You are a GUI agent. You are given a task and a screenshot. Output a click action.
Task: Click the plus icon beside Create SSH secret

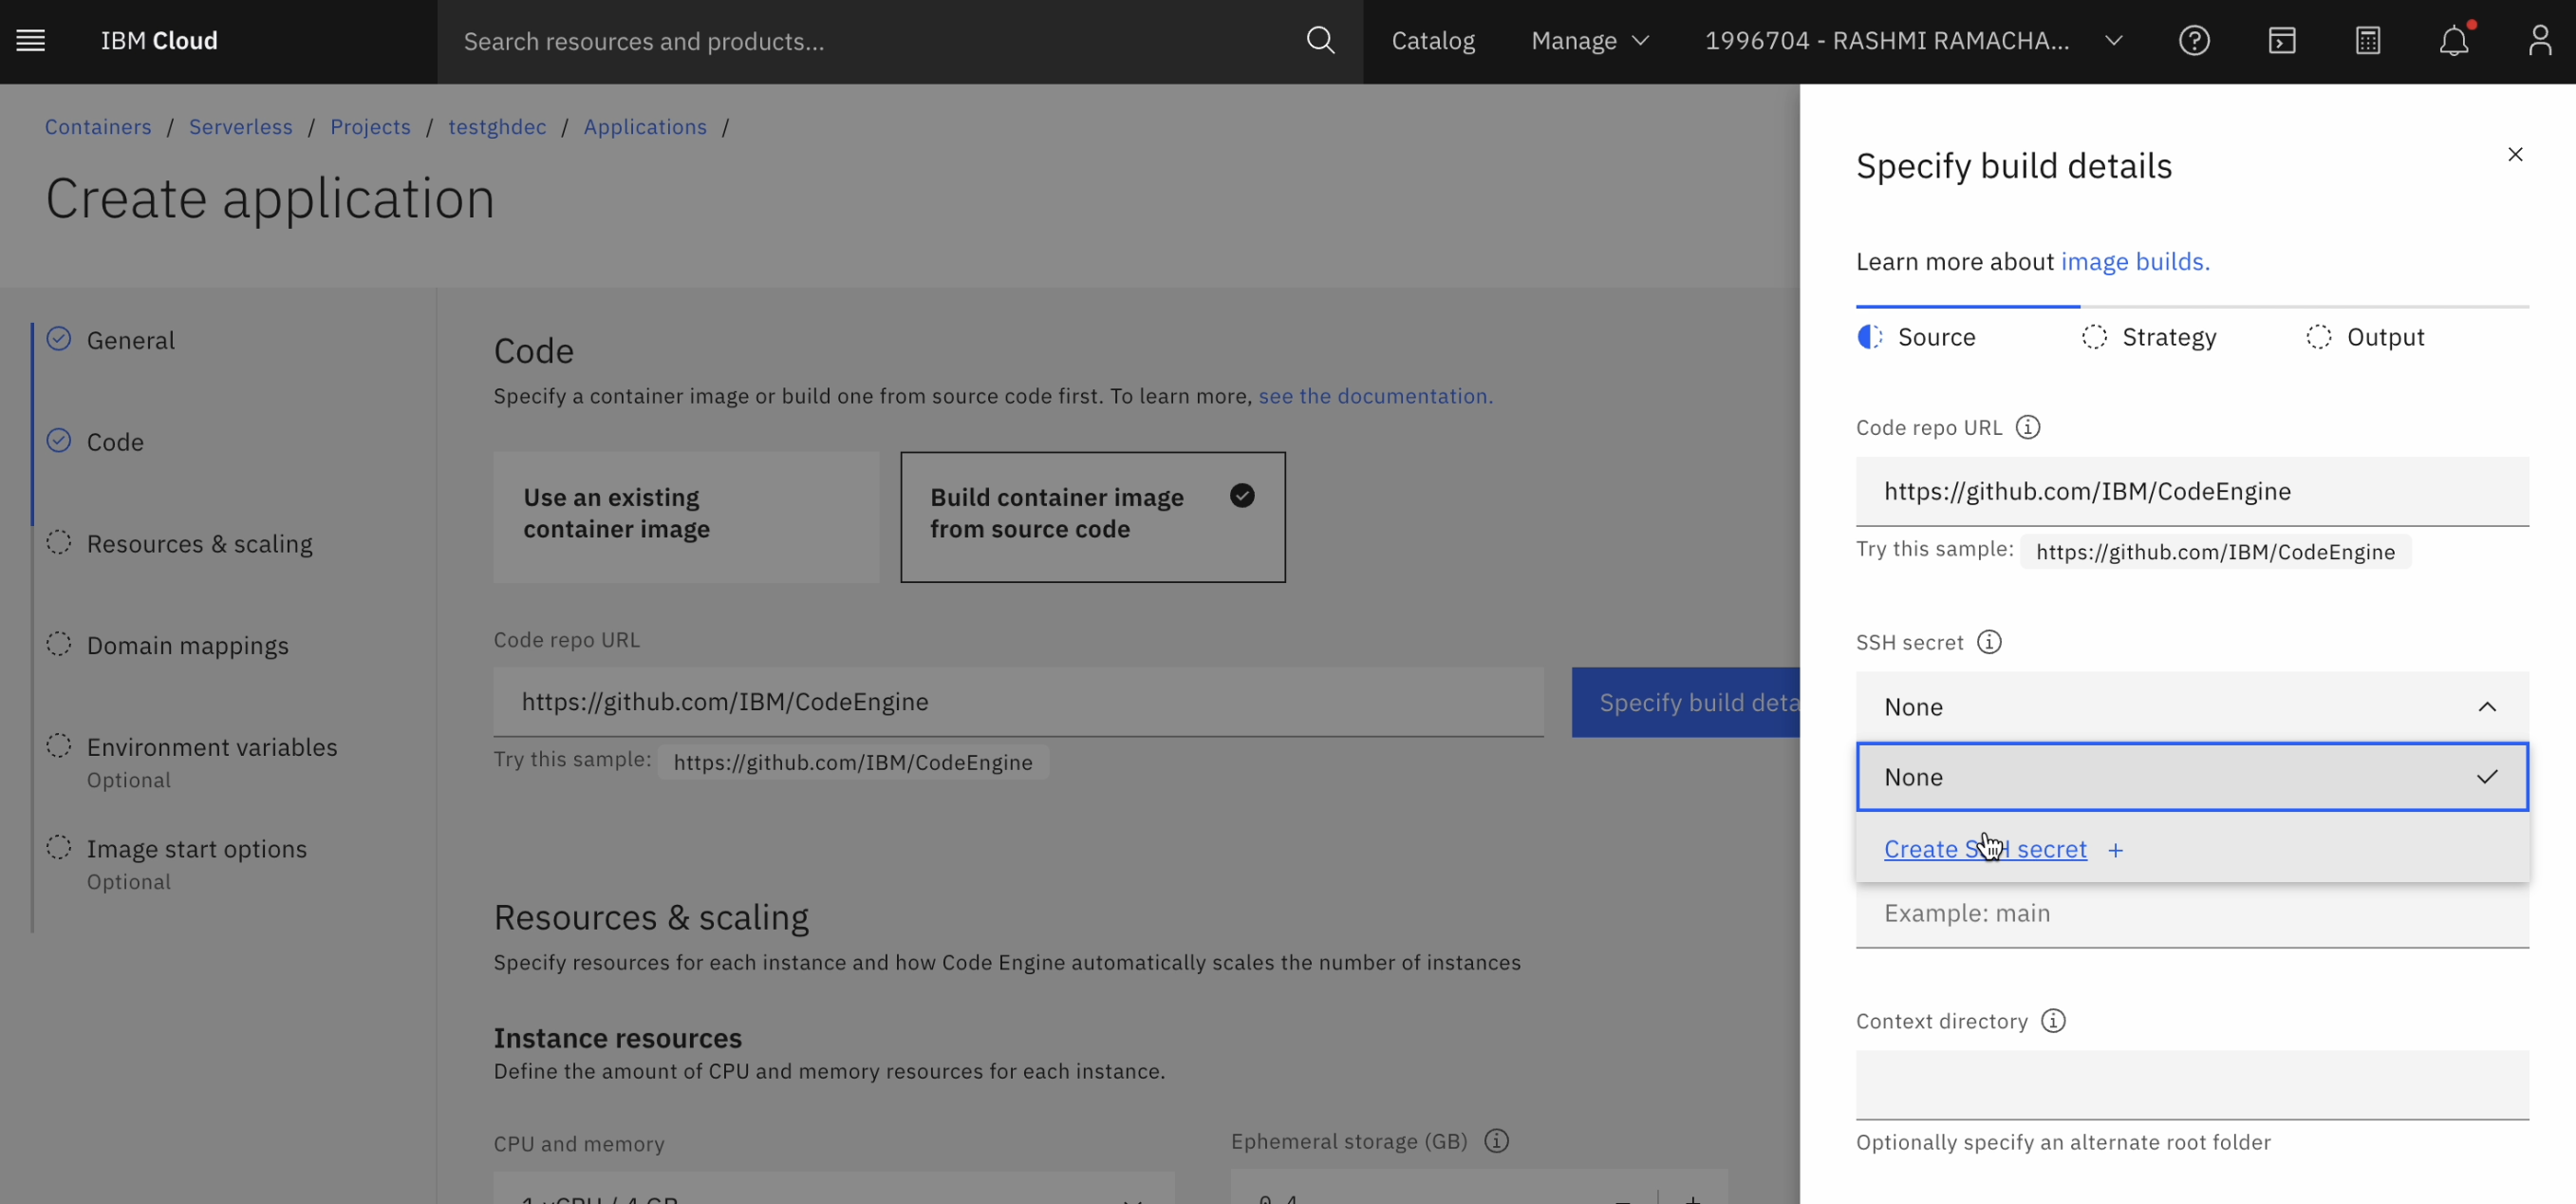click(2115, 850)
